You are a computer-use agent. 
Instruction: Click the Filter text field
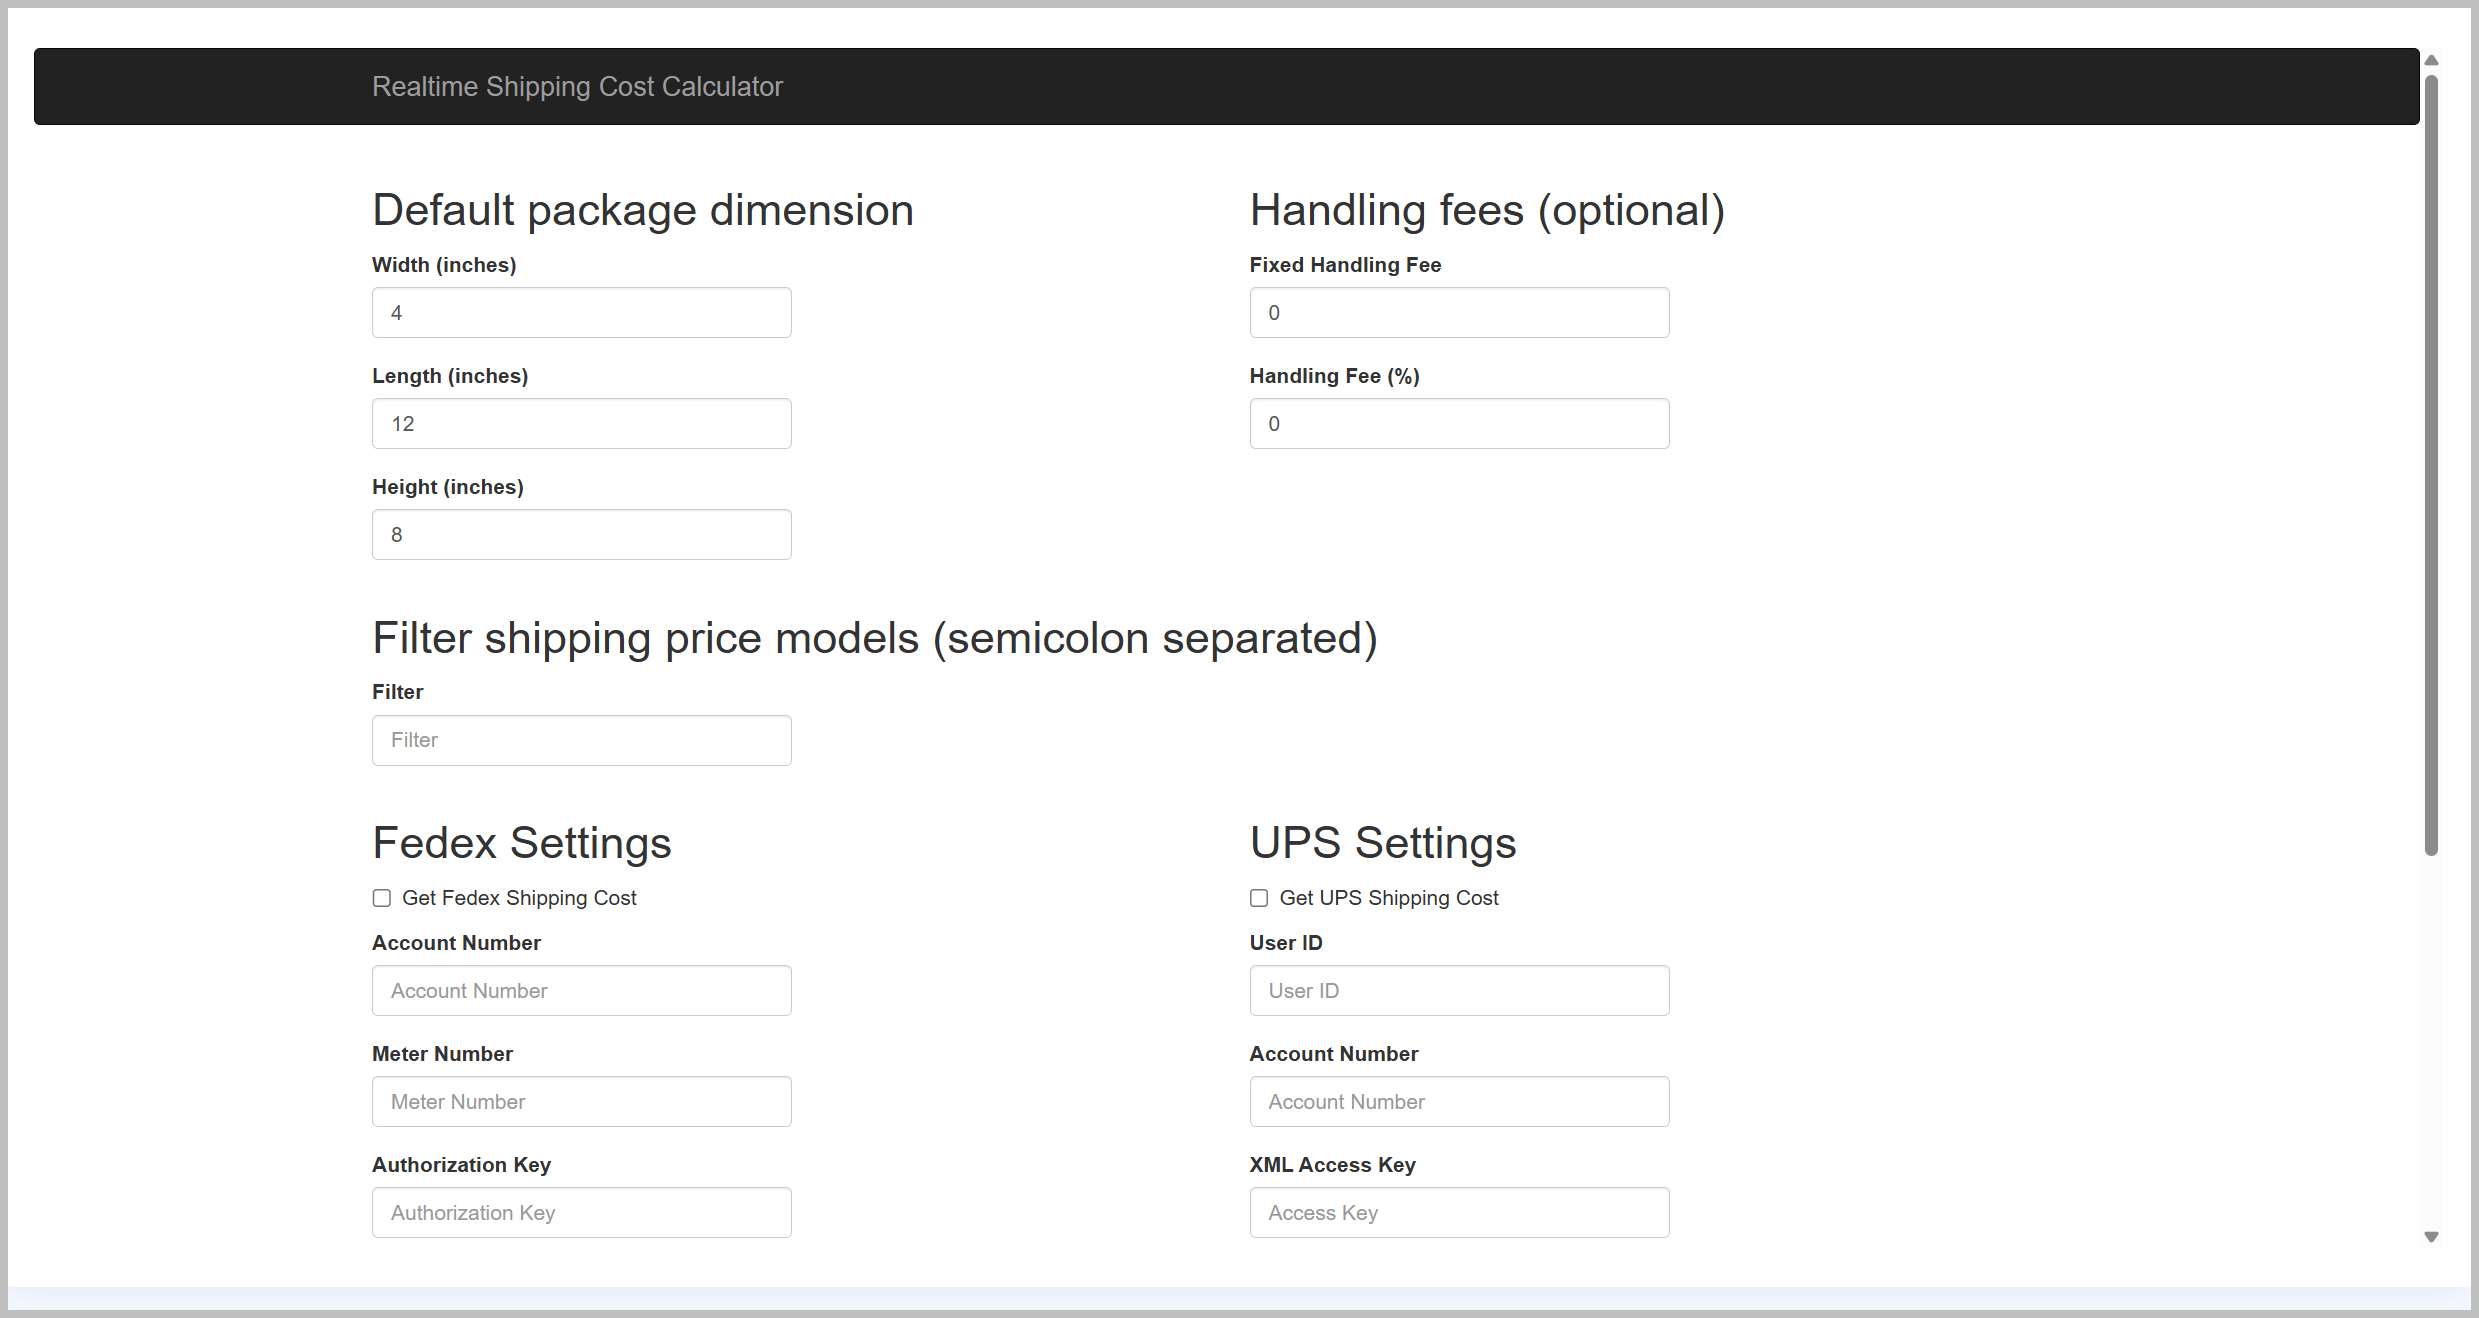click(581, 741)
